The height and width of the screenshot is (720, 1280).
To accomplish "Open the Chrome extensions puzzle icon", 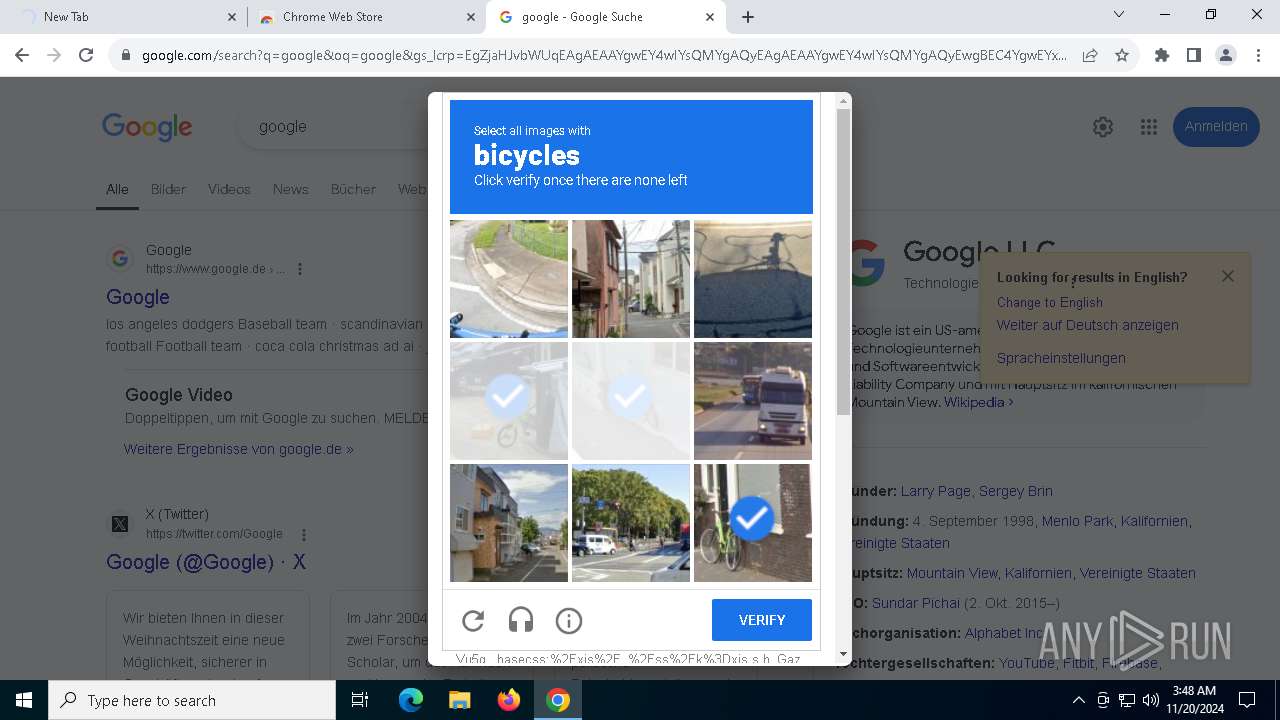I will 1161,56.
